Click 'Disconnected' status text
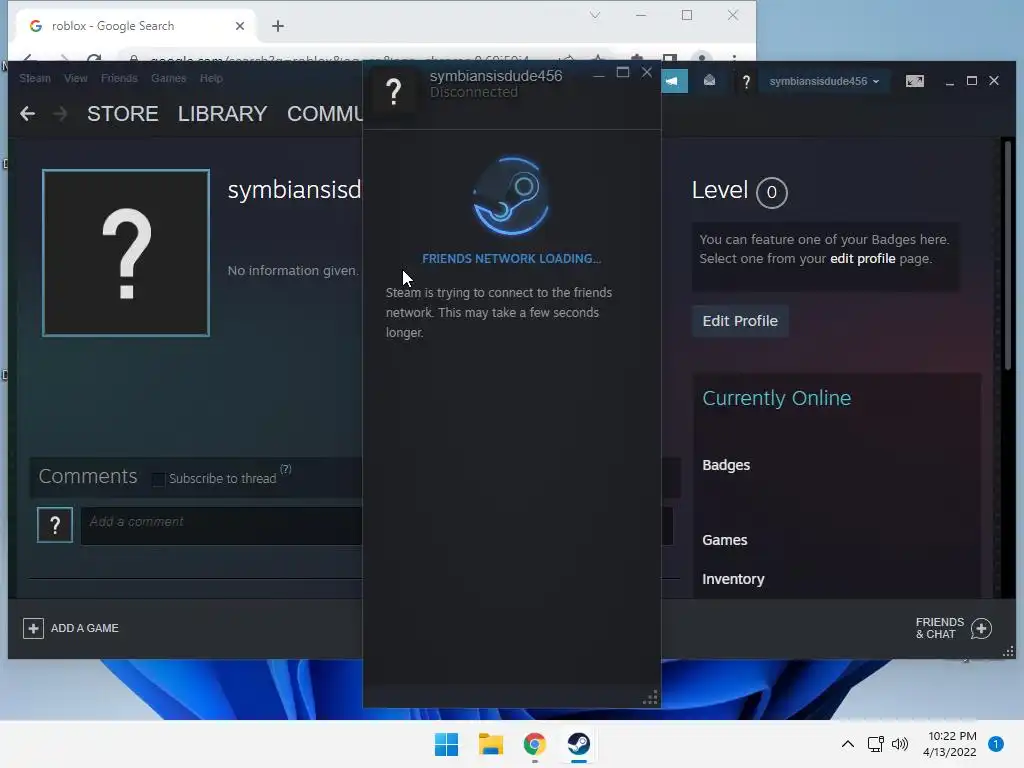This screenshot has height=768, width=1024. point(473,92)
